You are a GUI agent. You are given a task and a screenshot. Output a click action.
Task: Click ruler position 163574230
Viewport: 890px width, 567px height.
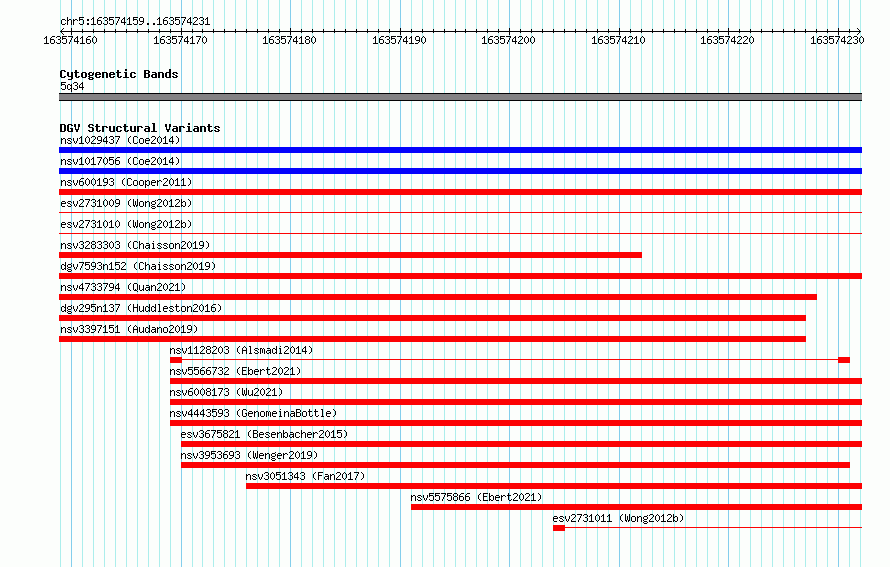click(837, 40)
